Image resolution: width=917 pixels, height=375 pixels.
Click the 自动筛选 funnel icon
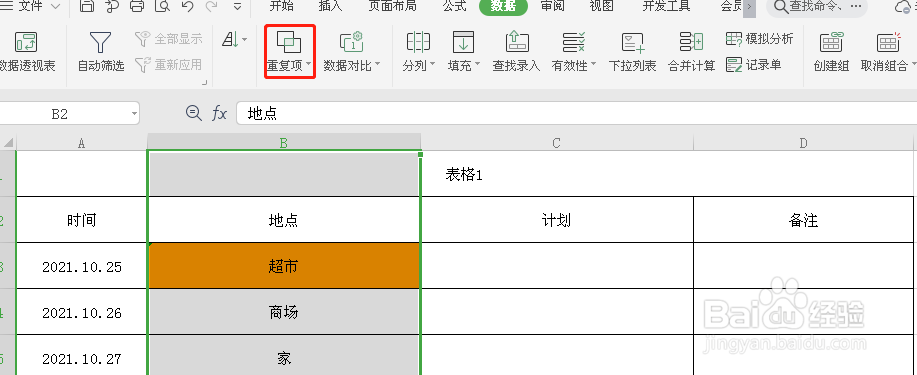click(x=101, y=43)
